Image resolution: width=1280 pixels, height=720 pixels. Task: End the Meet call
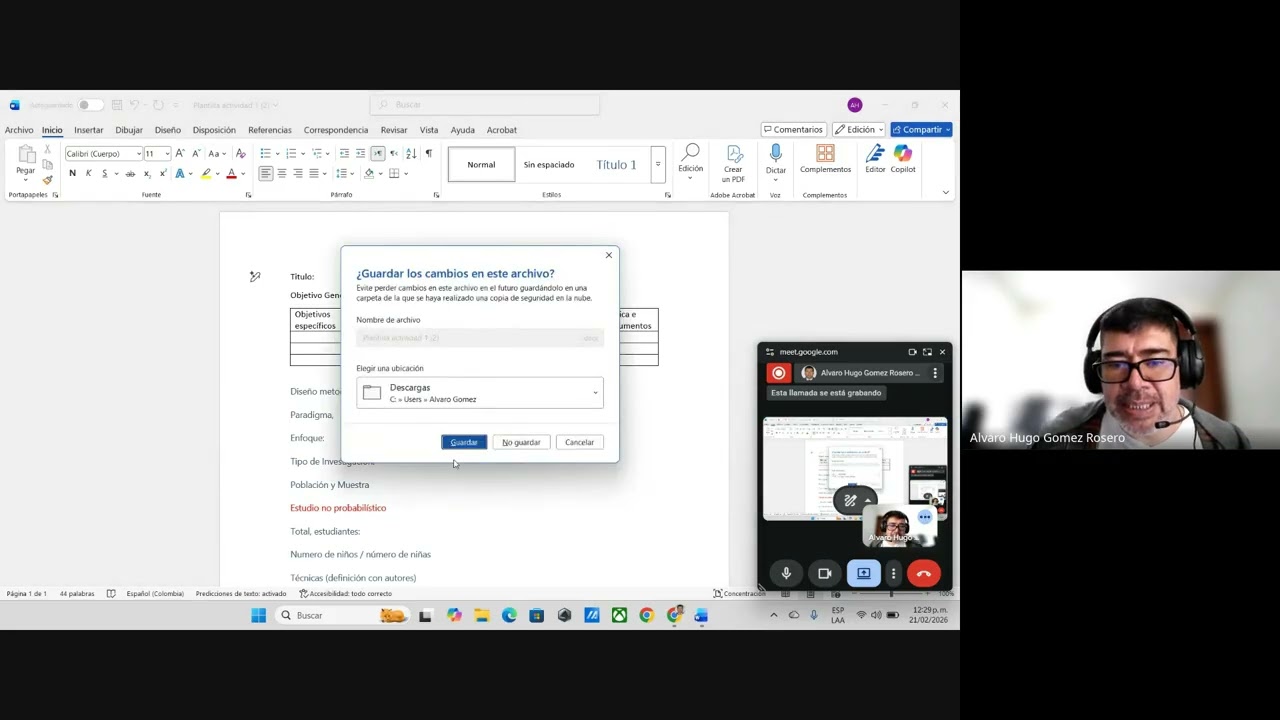pyautogui.click(x=924, y=574)
